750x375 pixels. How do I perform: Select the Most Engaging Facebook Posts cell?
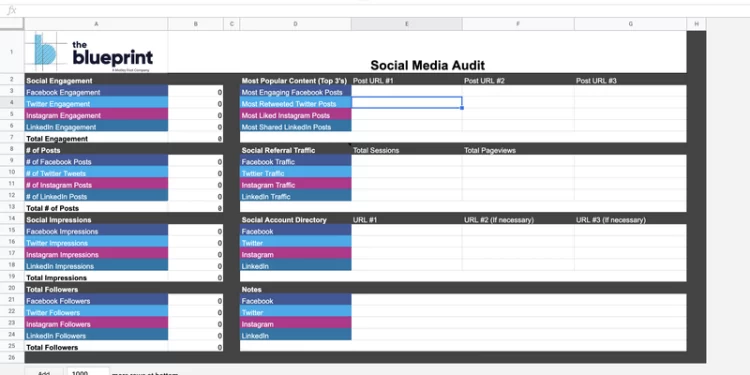pyautogui.click(x=295, y=92)
